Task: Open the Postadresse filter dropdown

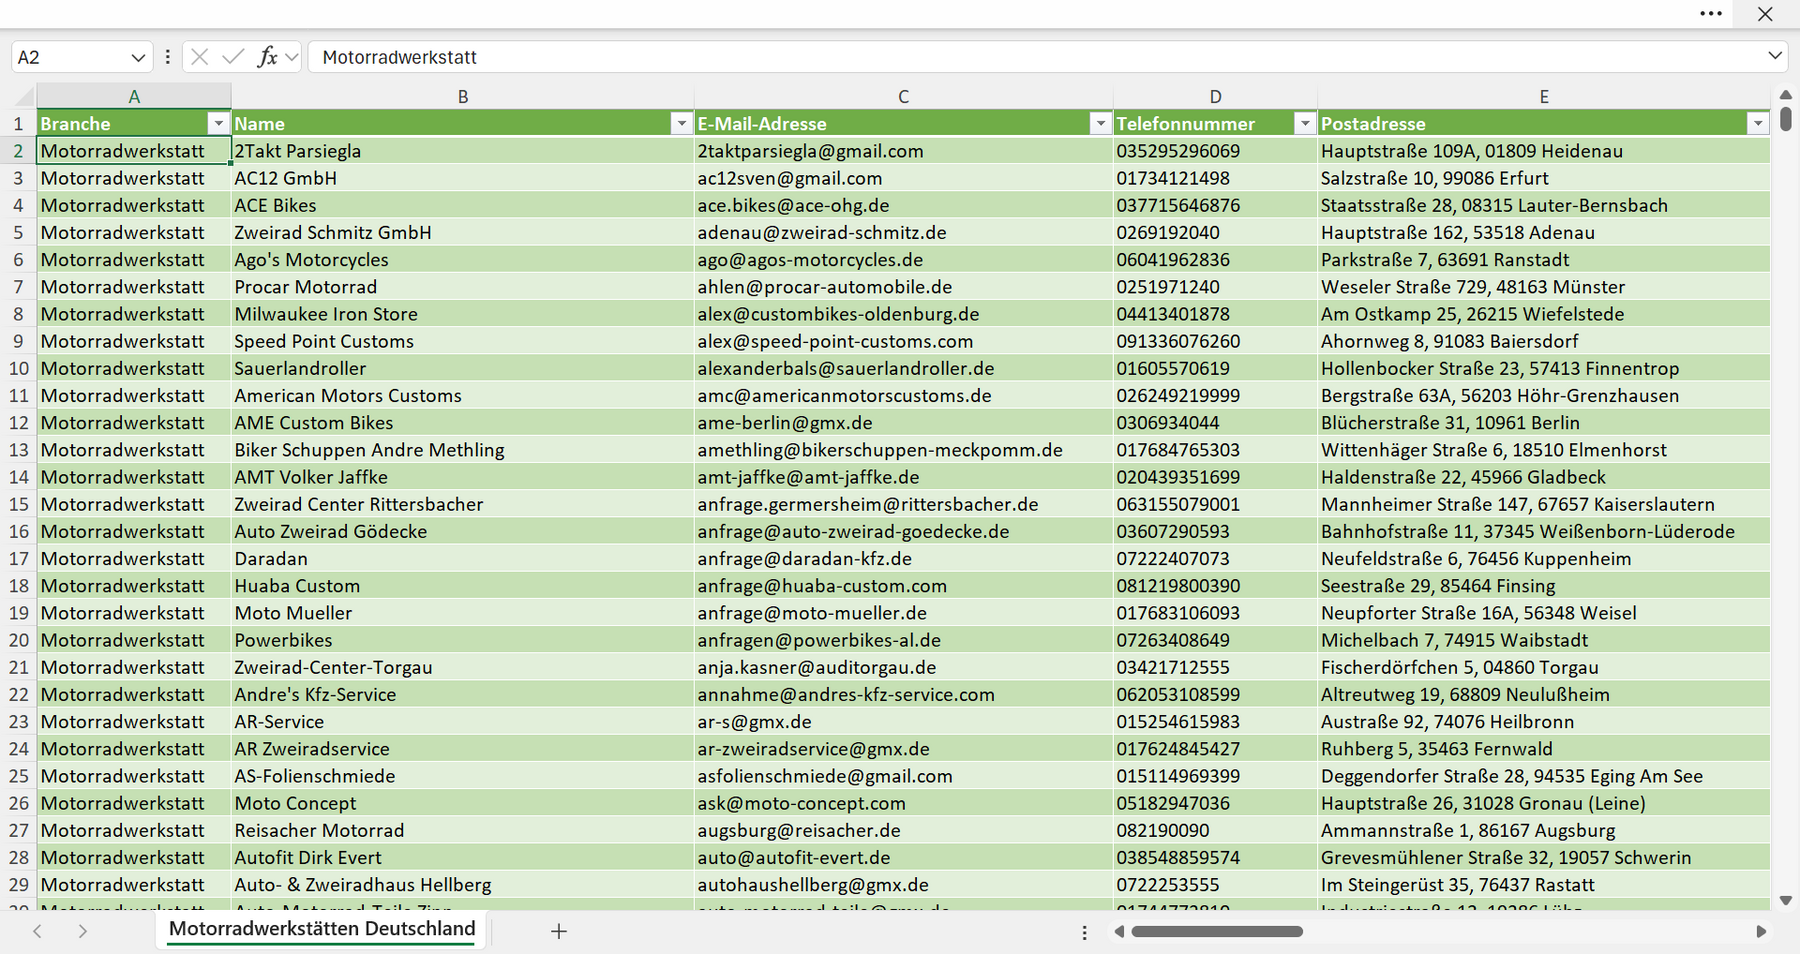Action: (x=1757, y=123)
